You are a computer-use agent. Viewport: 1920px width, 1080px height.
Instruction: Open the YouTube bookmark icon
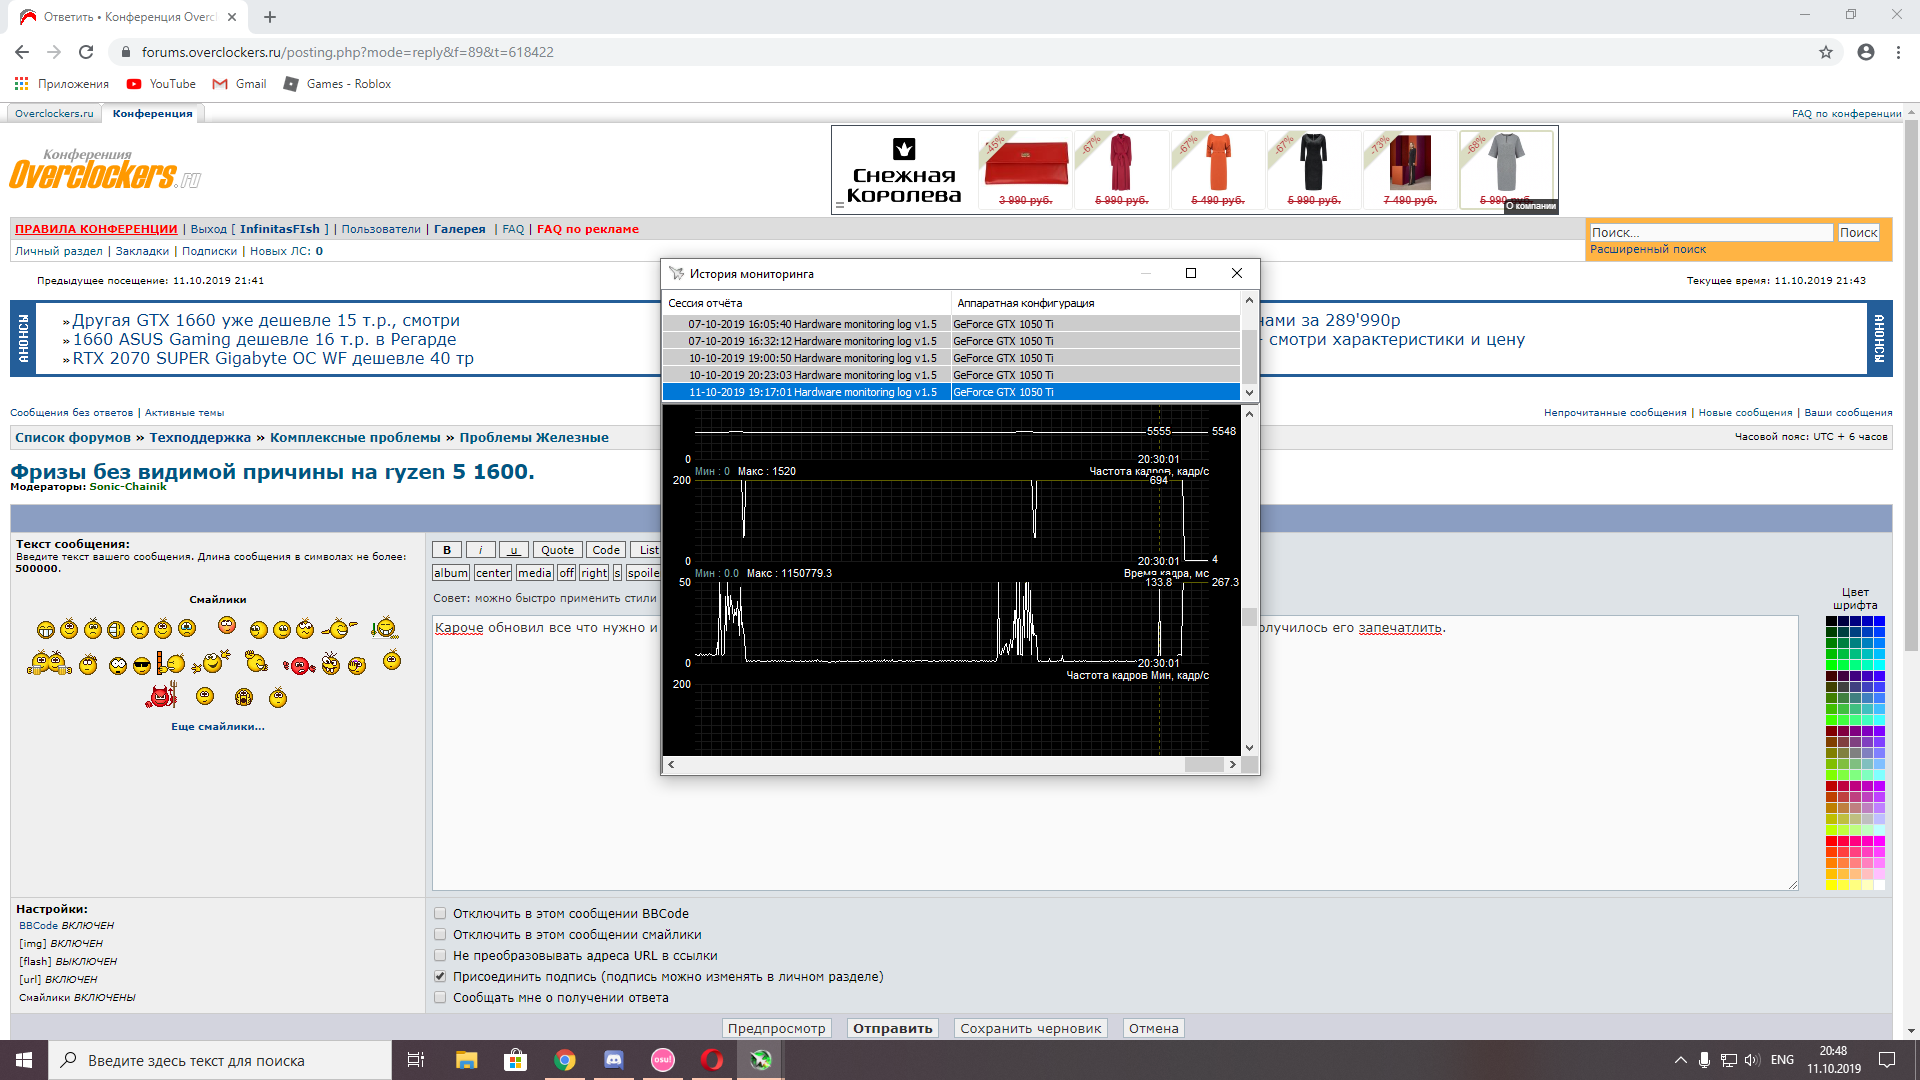coord(134,84)
